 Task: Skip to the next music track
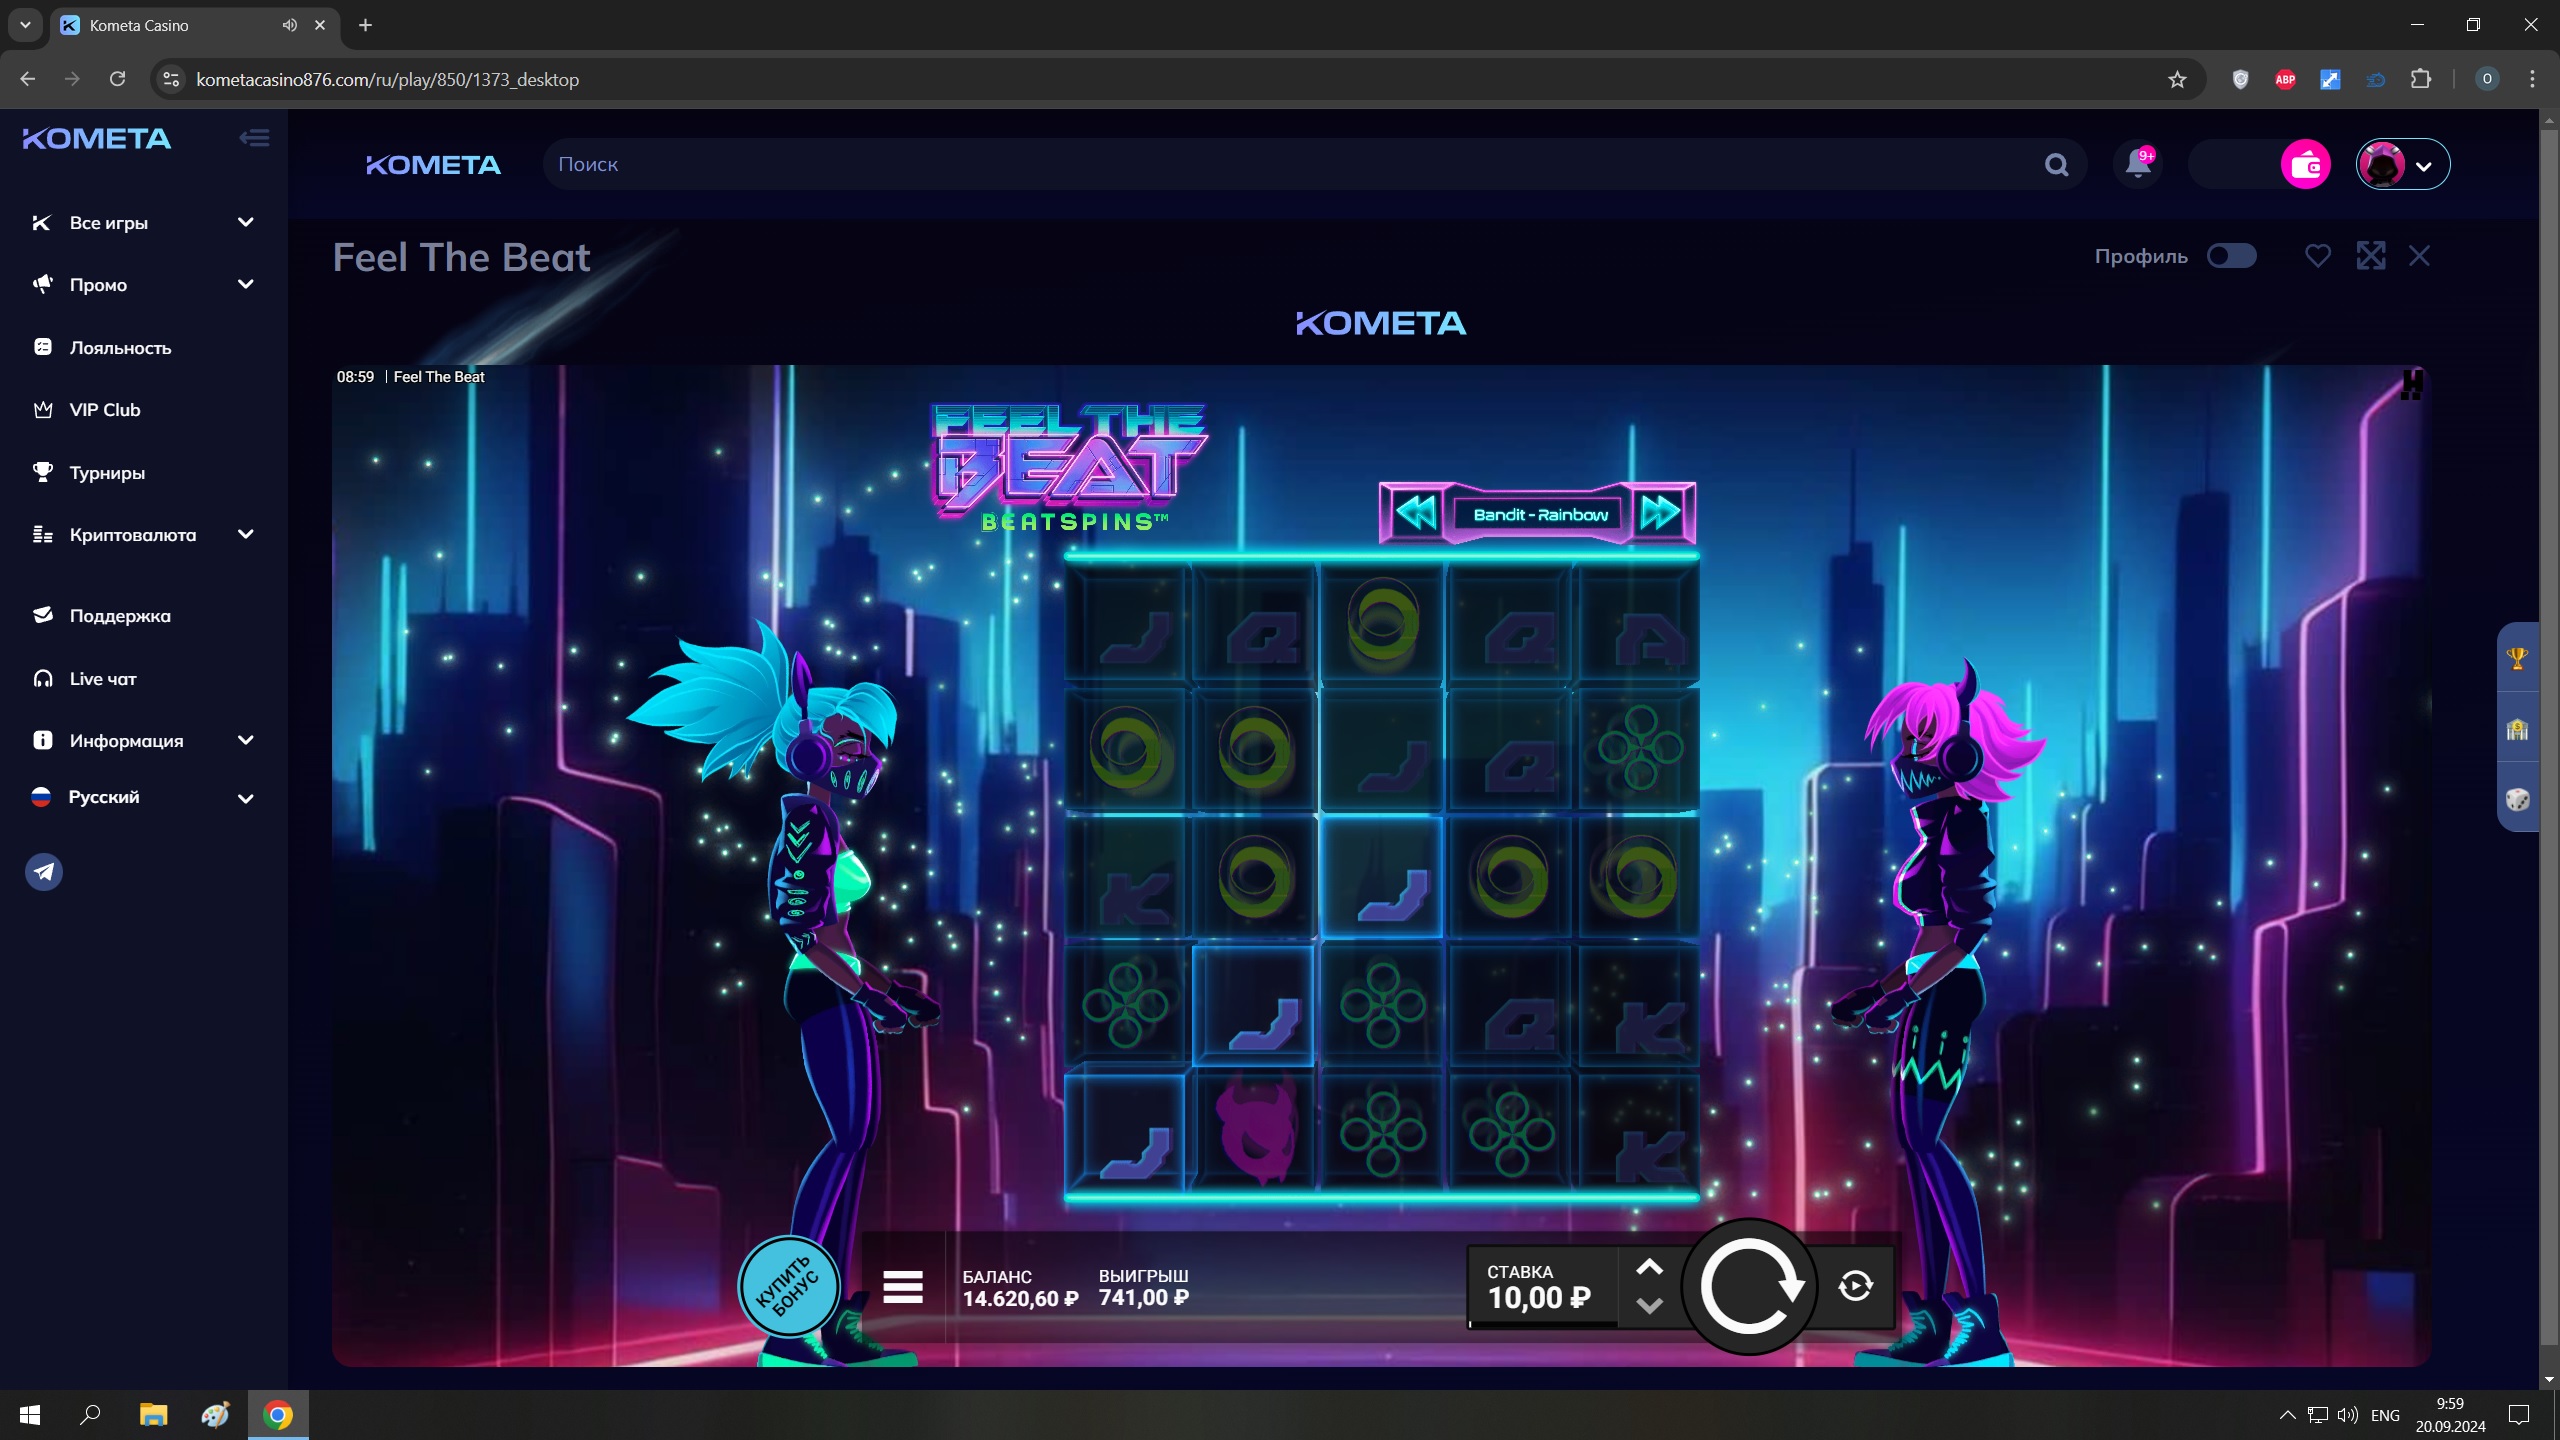click(x=1660, y=513)
